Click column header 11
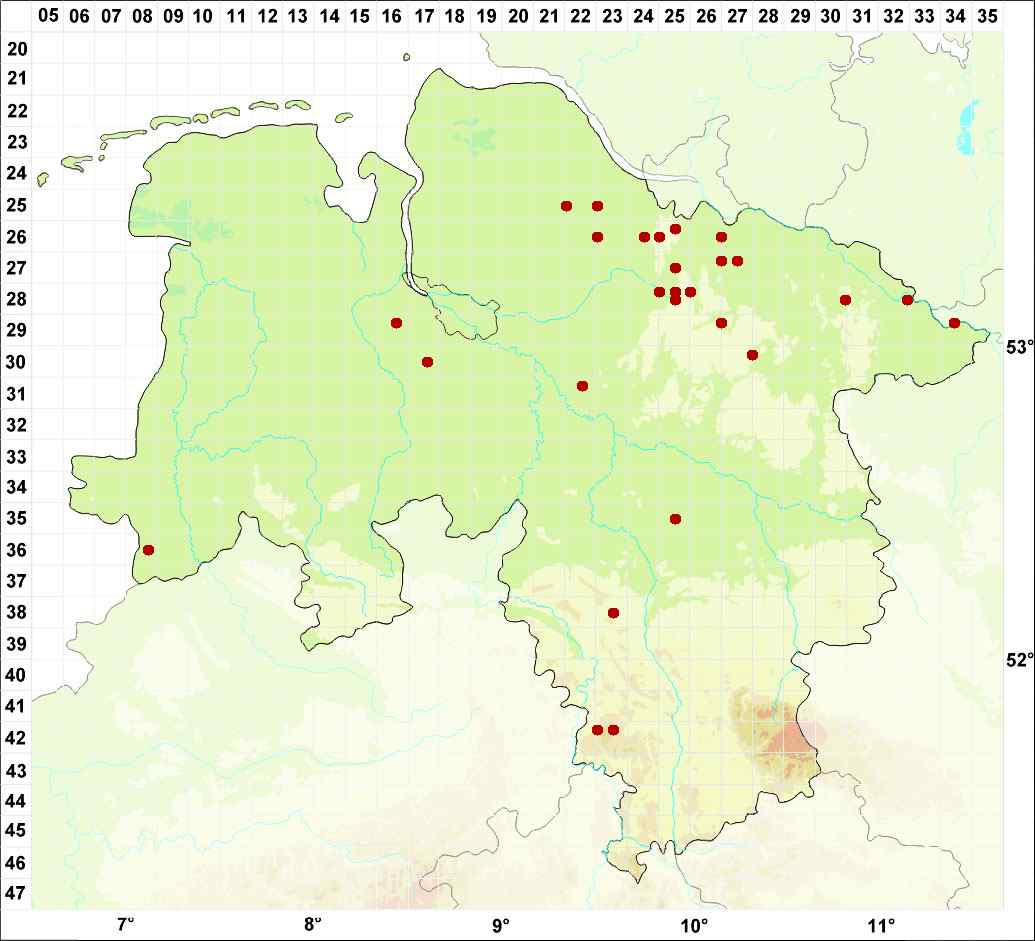Viewport: 1035px width, 941px height. tap(236, 15)
